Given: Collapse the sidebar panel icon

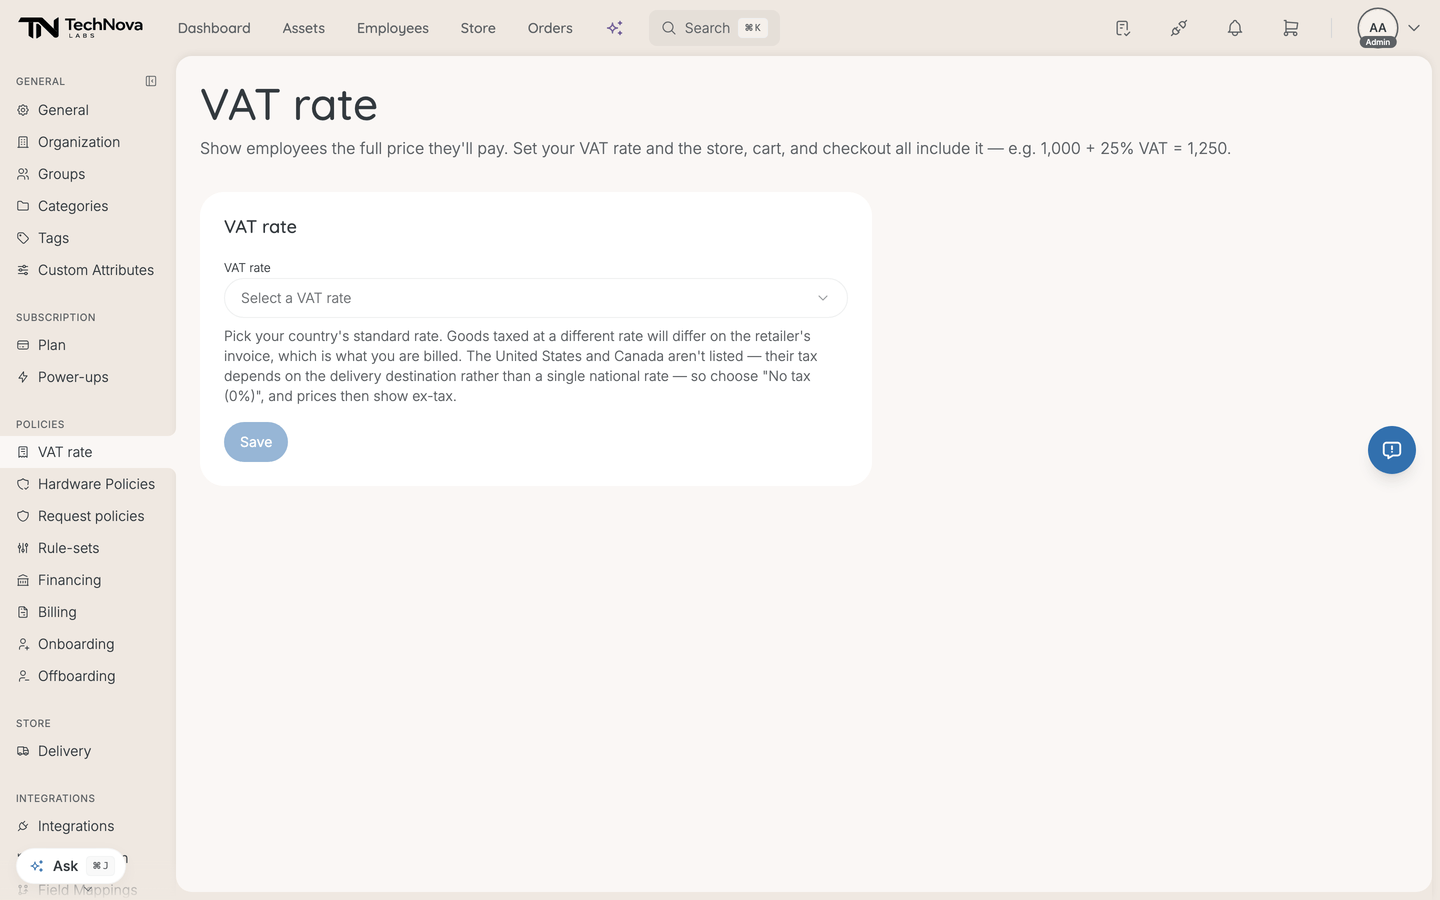Looking at the screenshot, I should (x=151, y=81).
